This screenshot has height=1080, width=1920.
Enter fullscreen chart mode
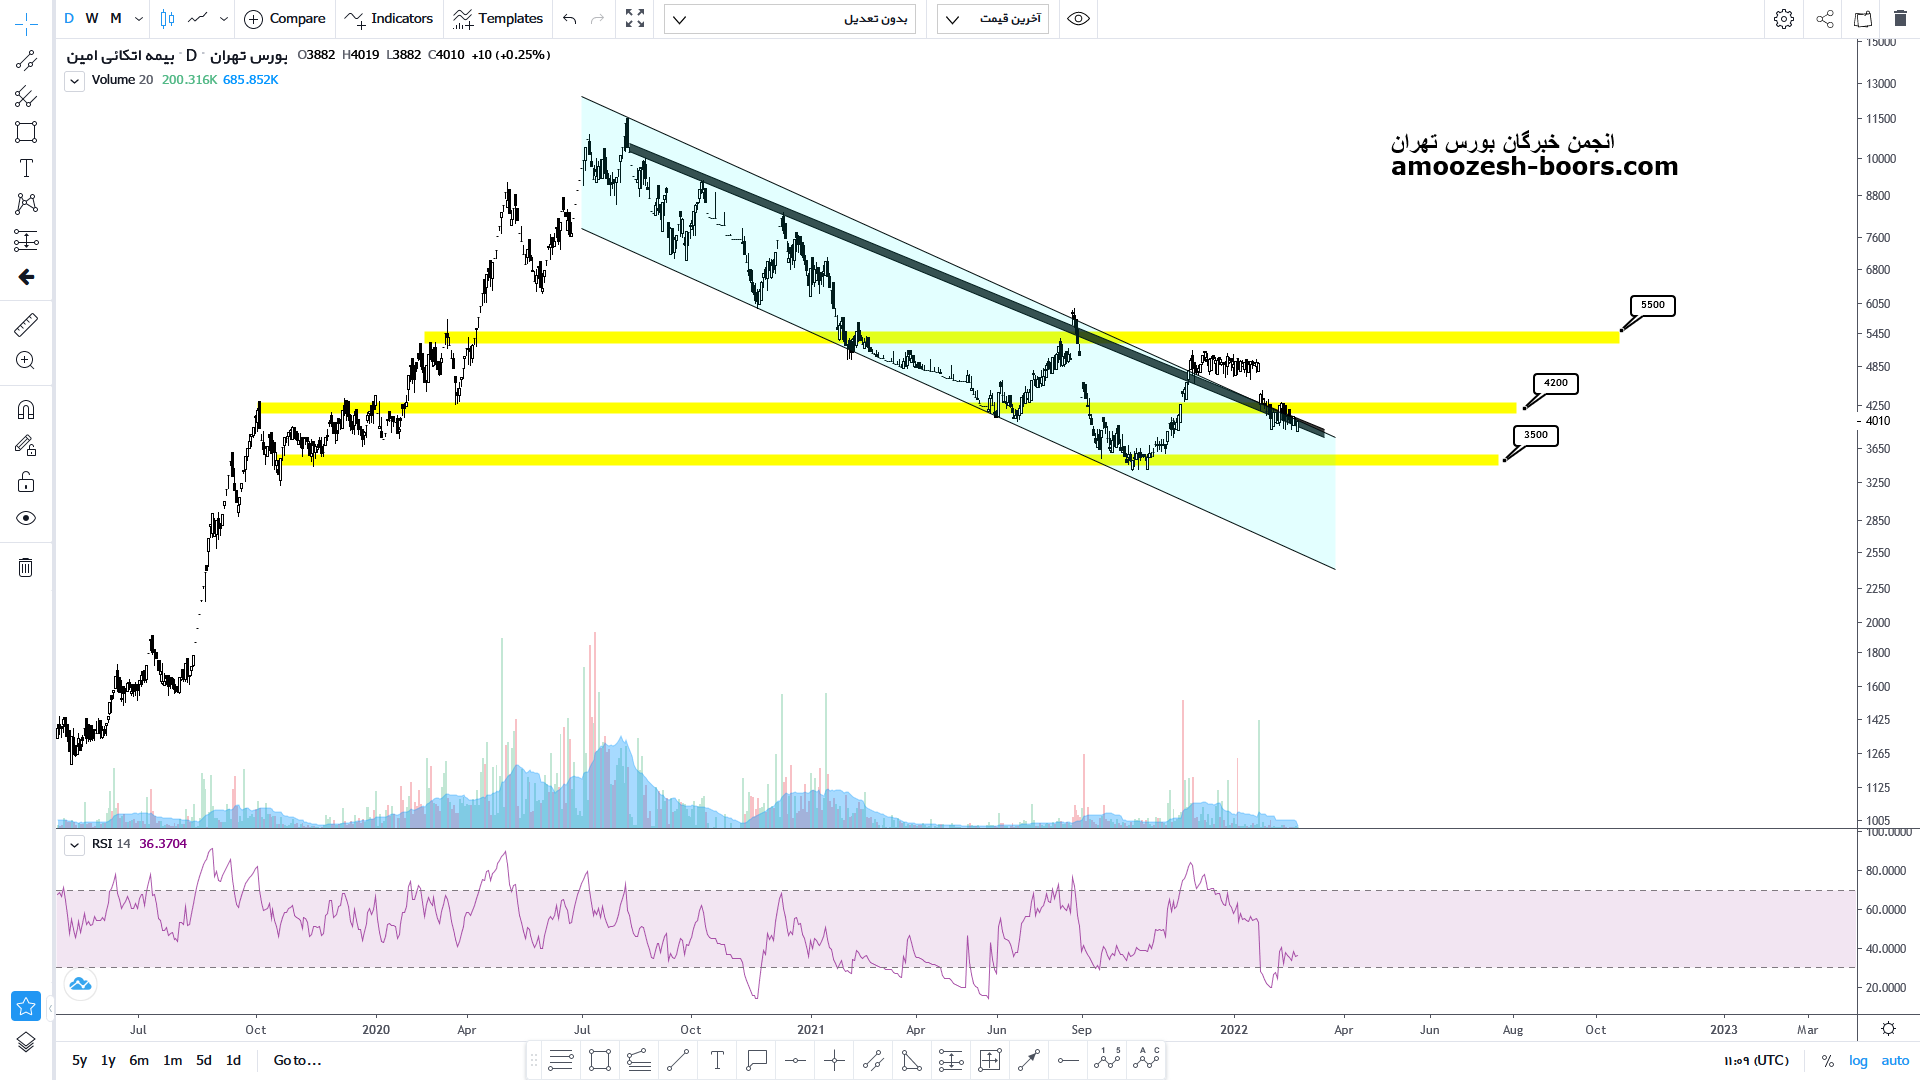coord(635,18)
